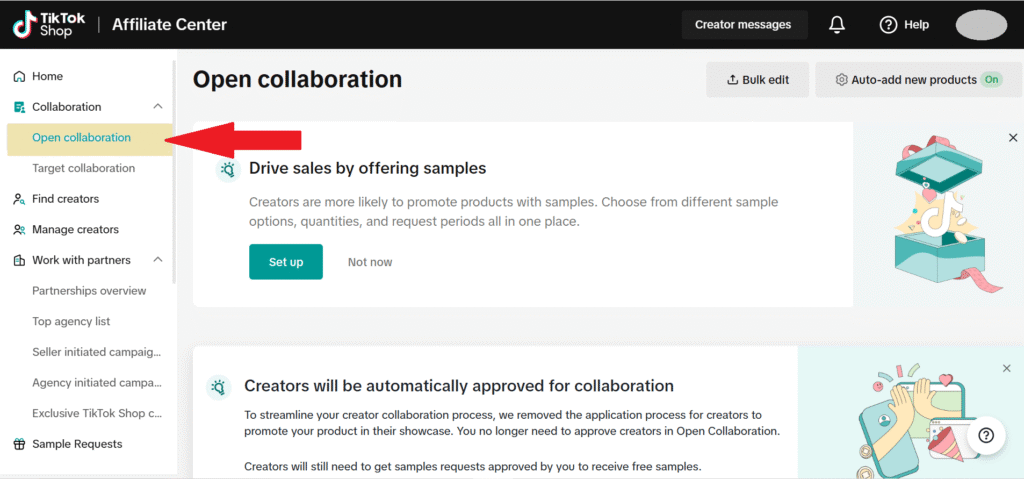Click the TikTok Shop logo
Image resolution: width=1024 pixels, height=479 pixels.
47,24
